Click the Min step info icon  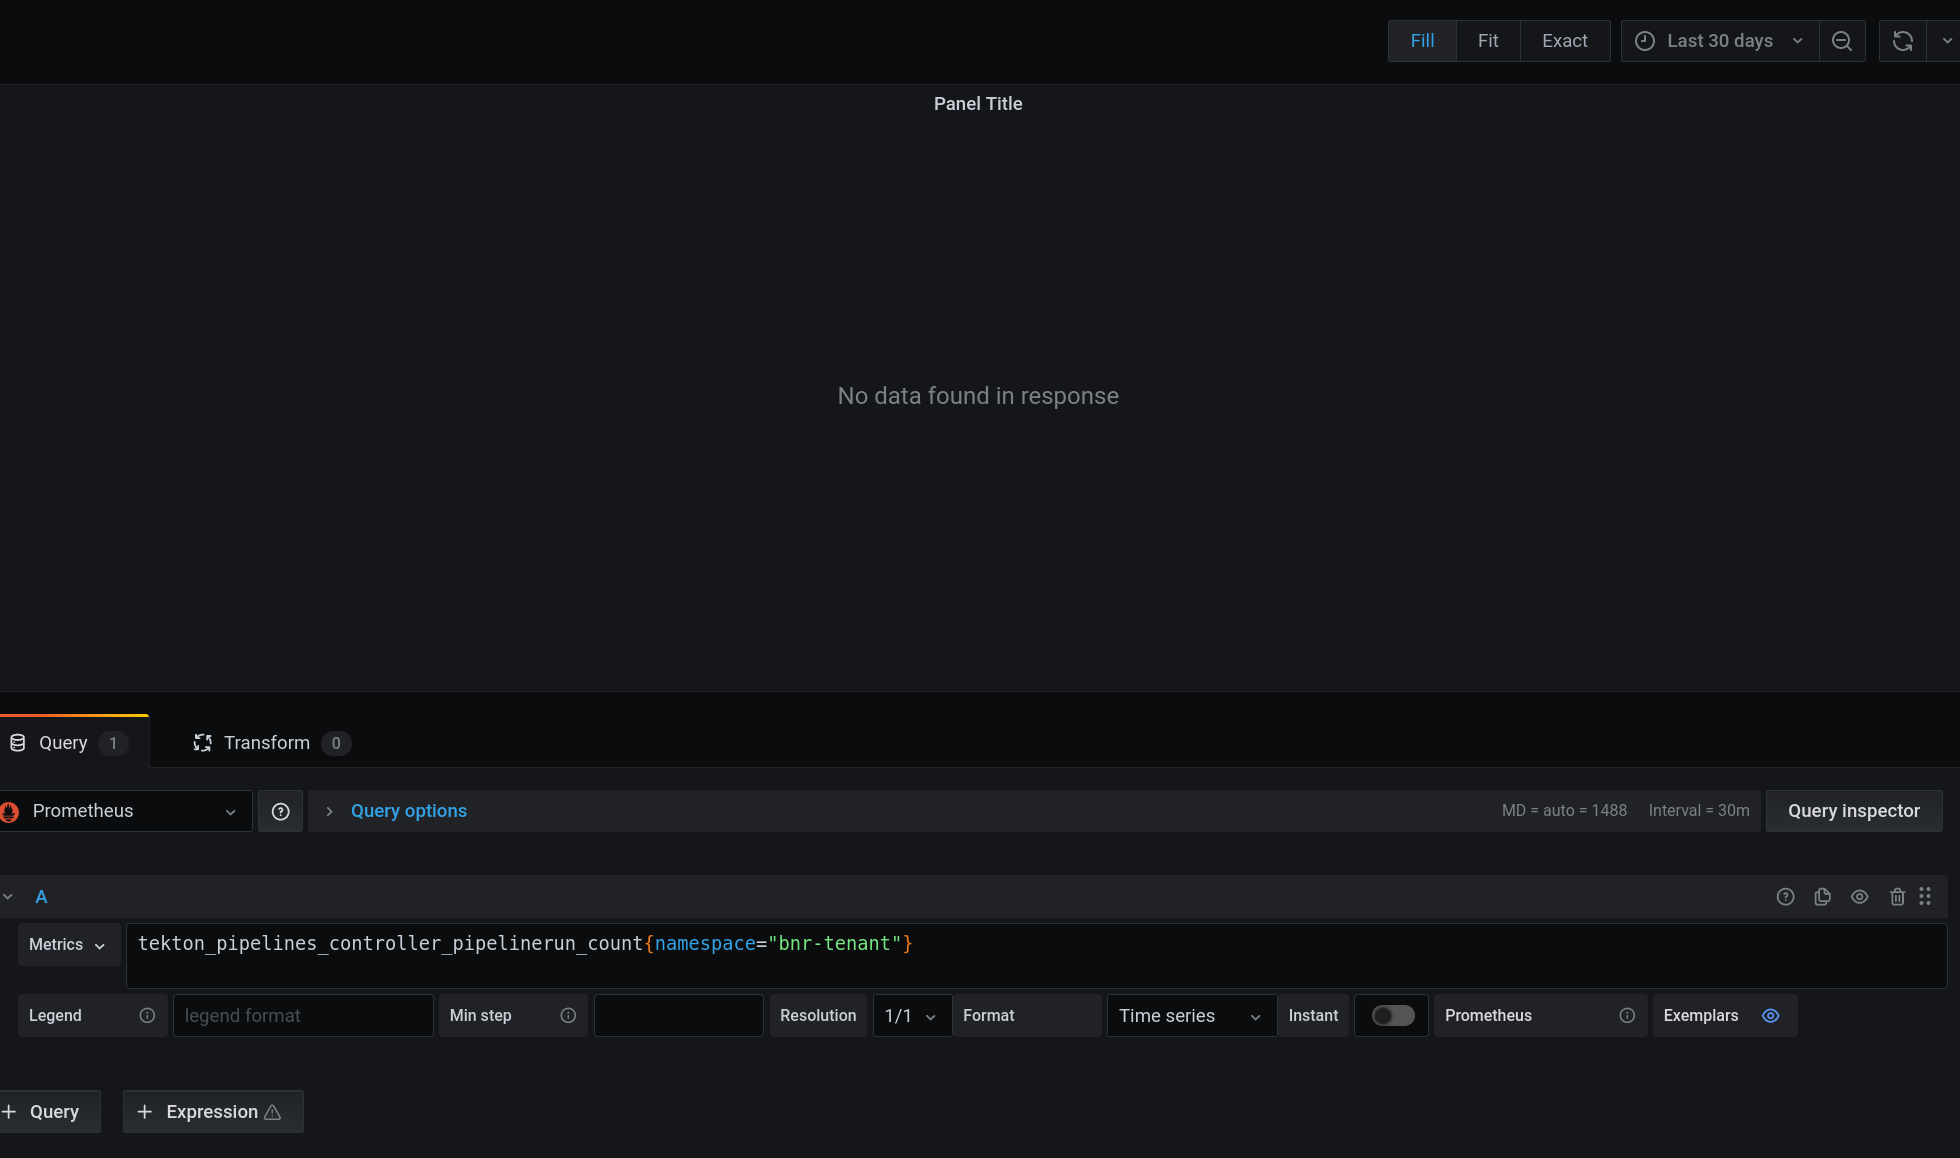click(x=568, y=1015)
